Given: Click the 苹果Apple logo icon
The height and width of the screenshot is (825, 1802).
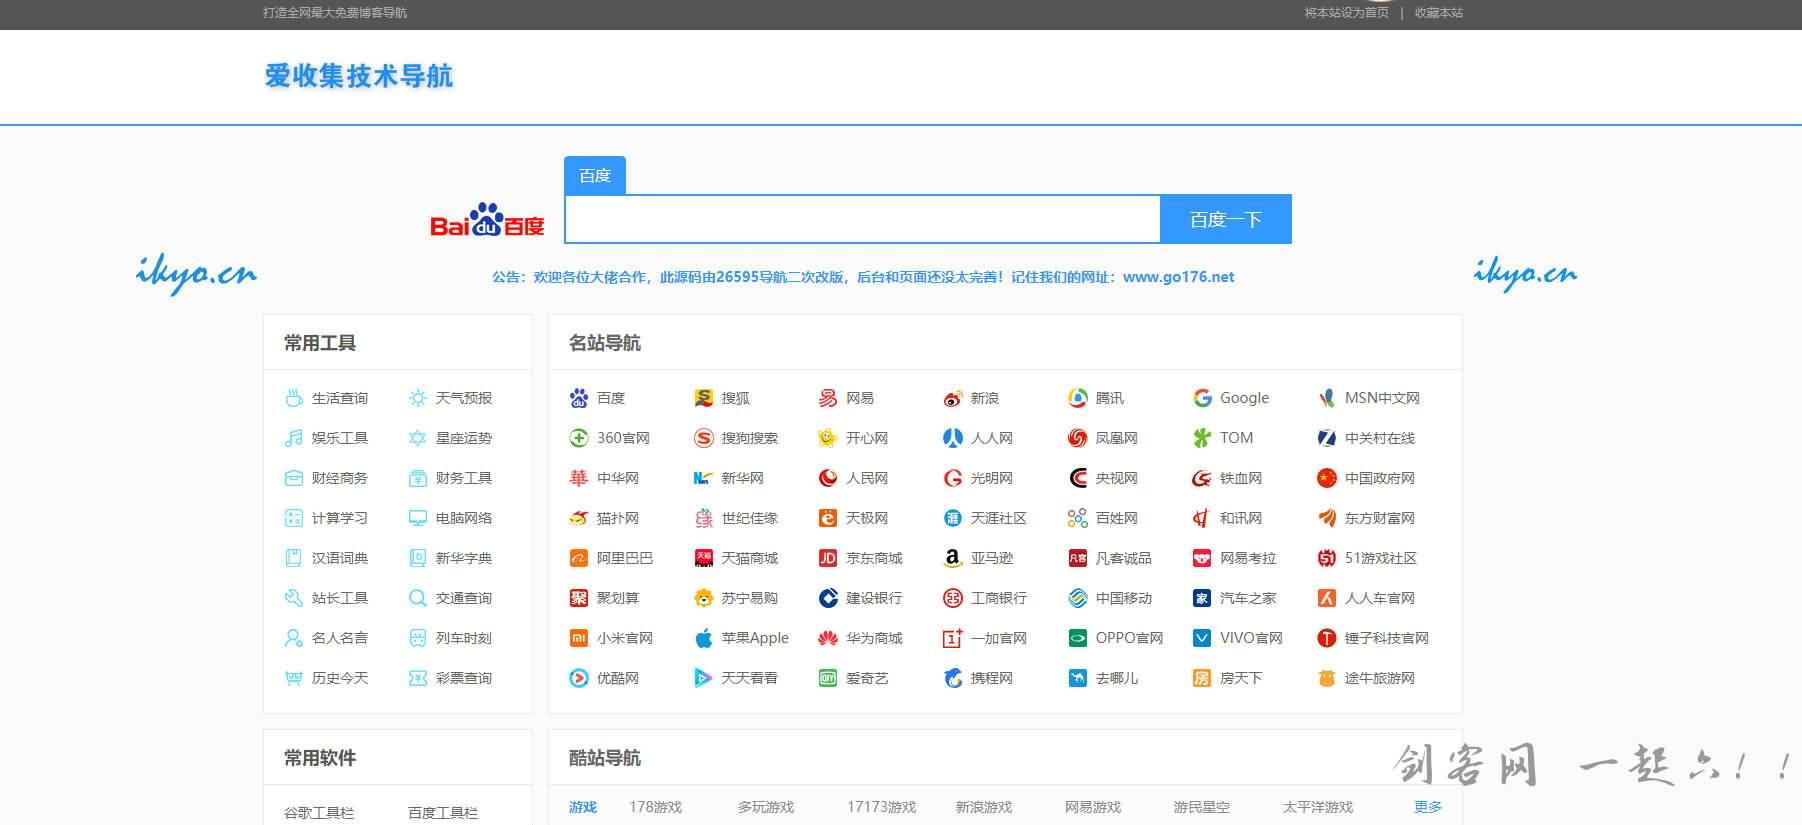Looking at the screenshot, I should pos(704,638).
